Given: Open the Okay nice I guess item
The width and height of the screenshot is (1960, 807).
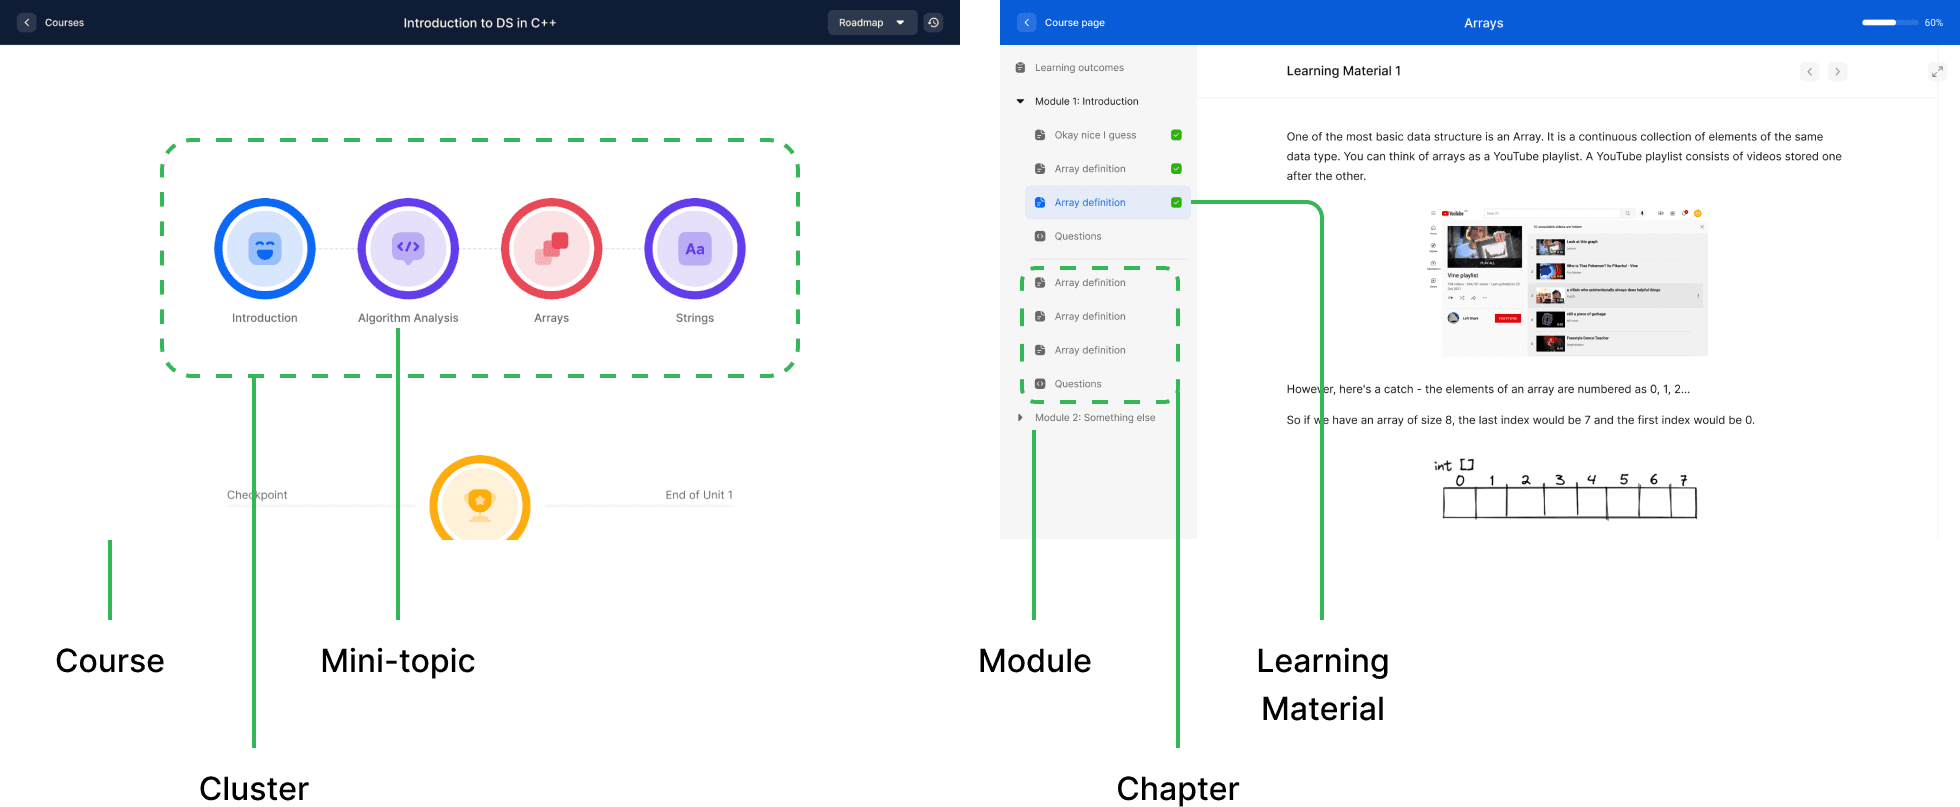Looking at the screenshot, I should pyautogui.click(x=1095, y=135).
